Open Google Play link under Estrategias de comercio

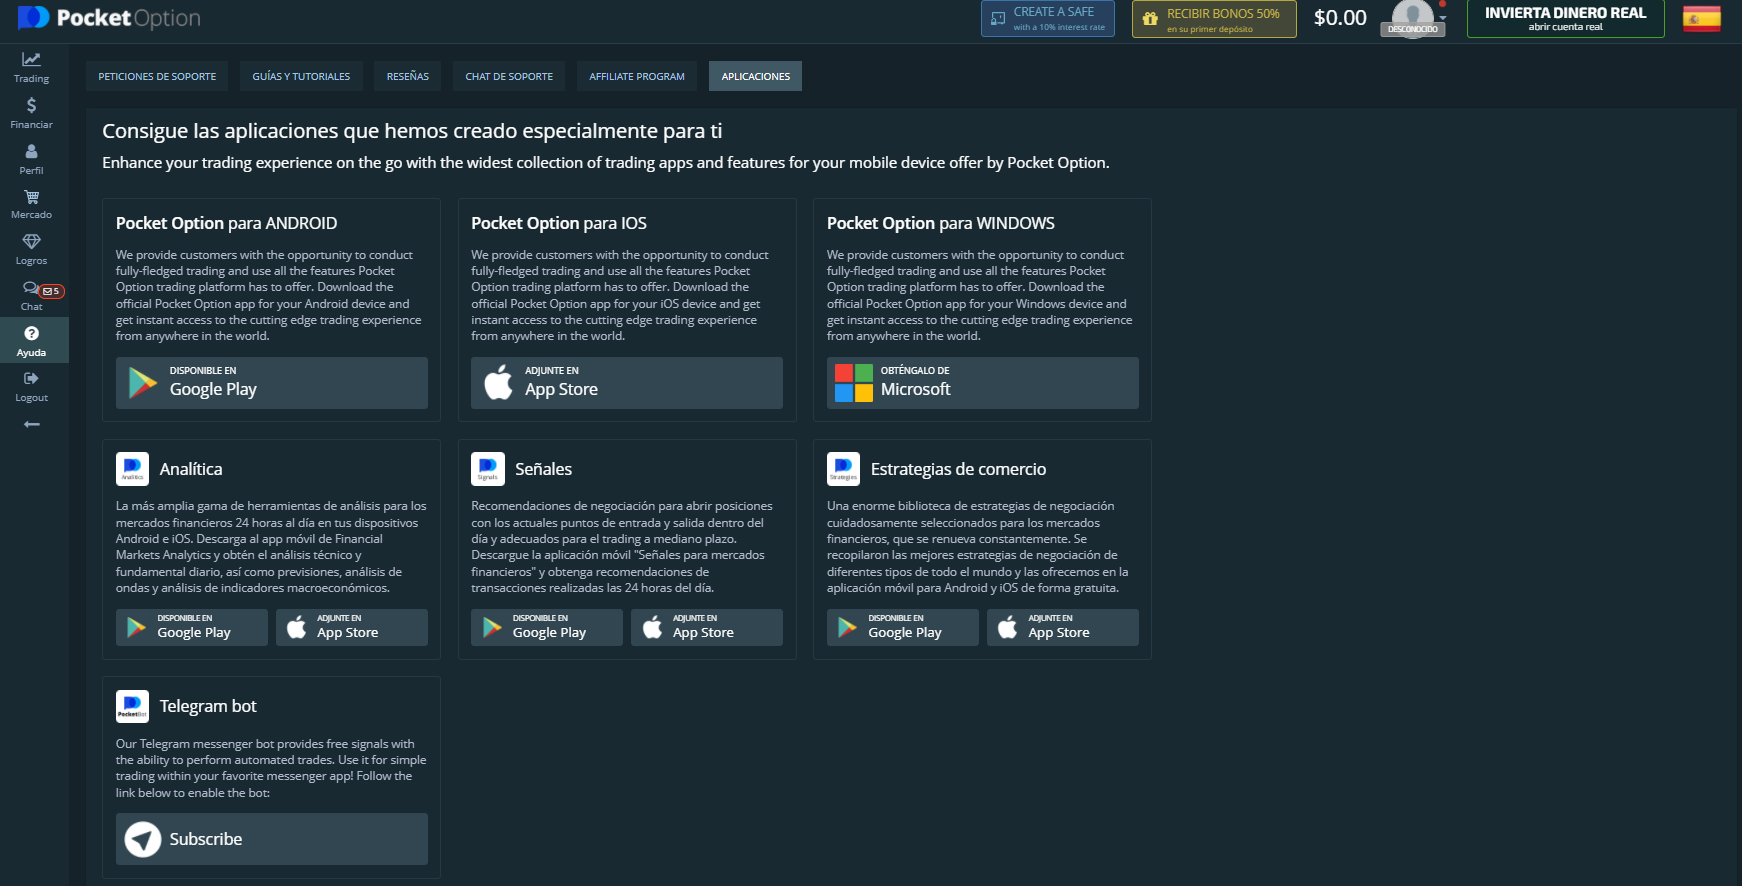point(903,627)
